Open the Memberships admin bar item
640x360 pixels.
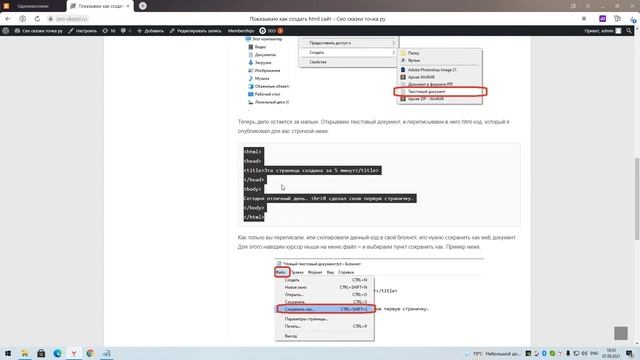coord(241,31)
